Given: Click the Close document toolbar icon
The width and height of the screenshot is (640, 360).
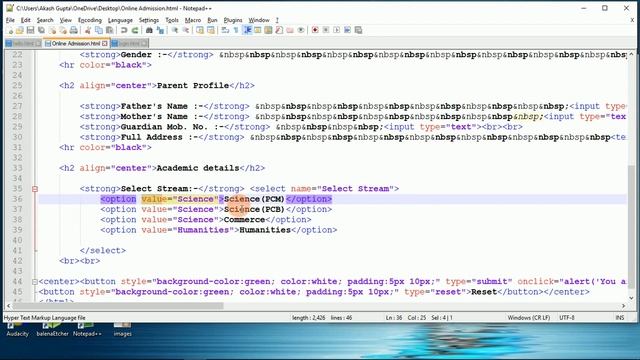Looking at the screenshot, I should [52, 30].
